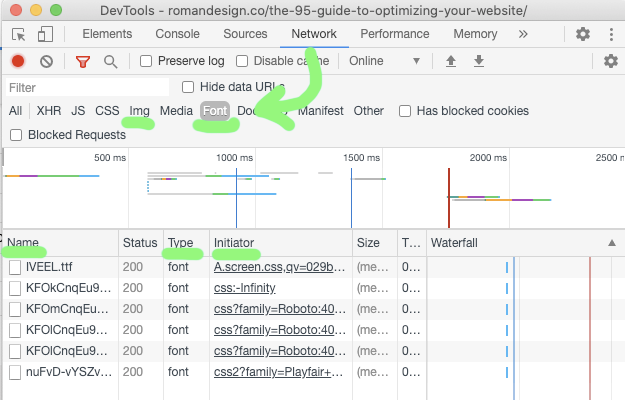
Task: Open the Sources tab
Action: click(245, 34)
